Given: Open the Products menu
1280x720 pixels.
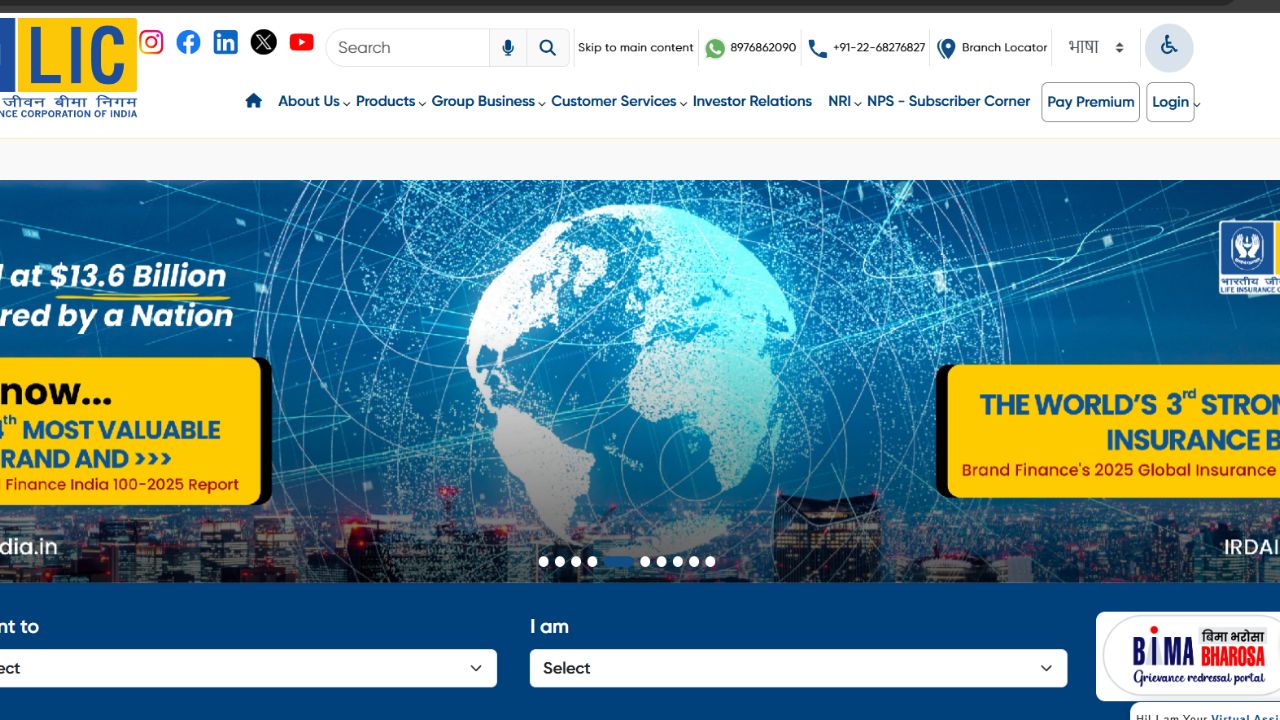Looking at the screenshot, I should pyautogui.click(x=390, y=101).
